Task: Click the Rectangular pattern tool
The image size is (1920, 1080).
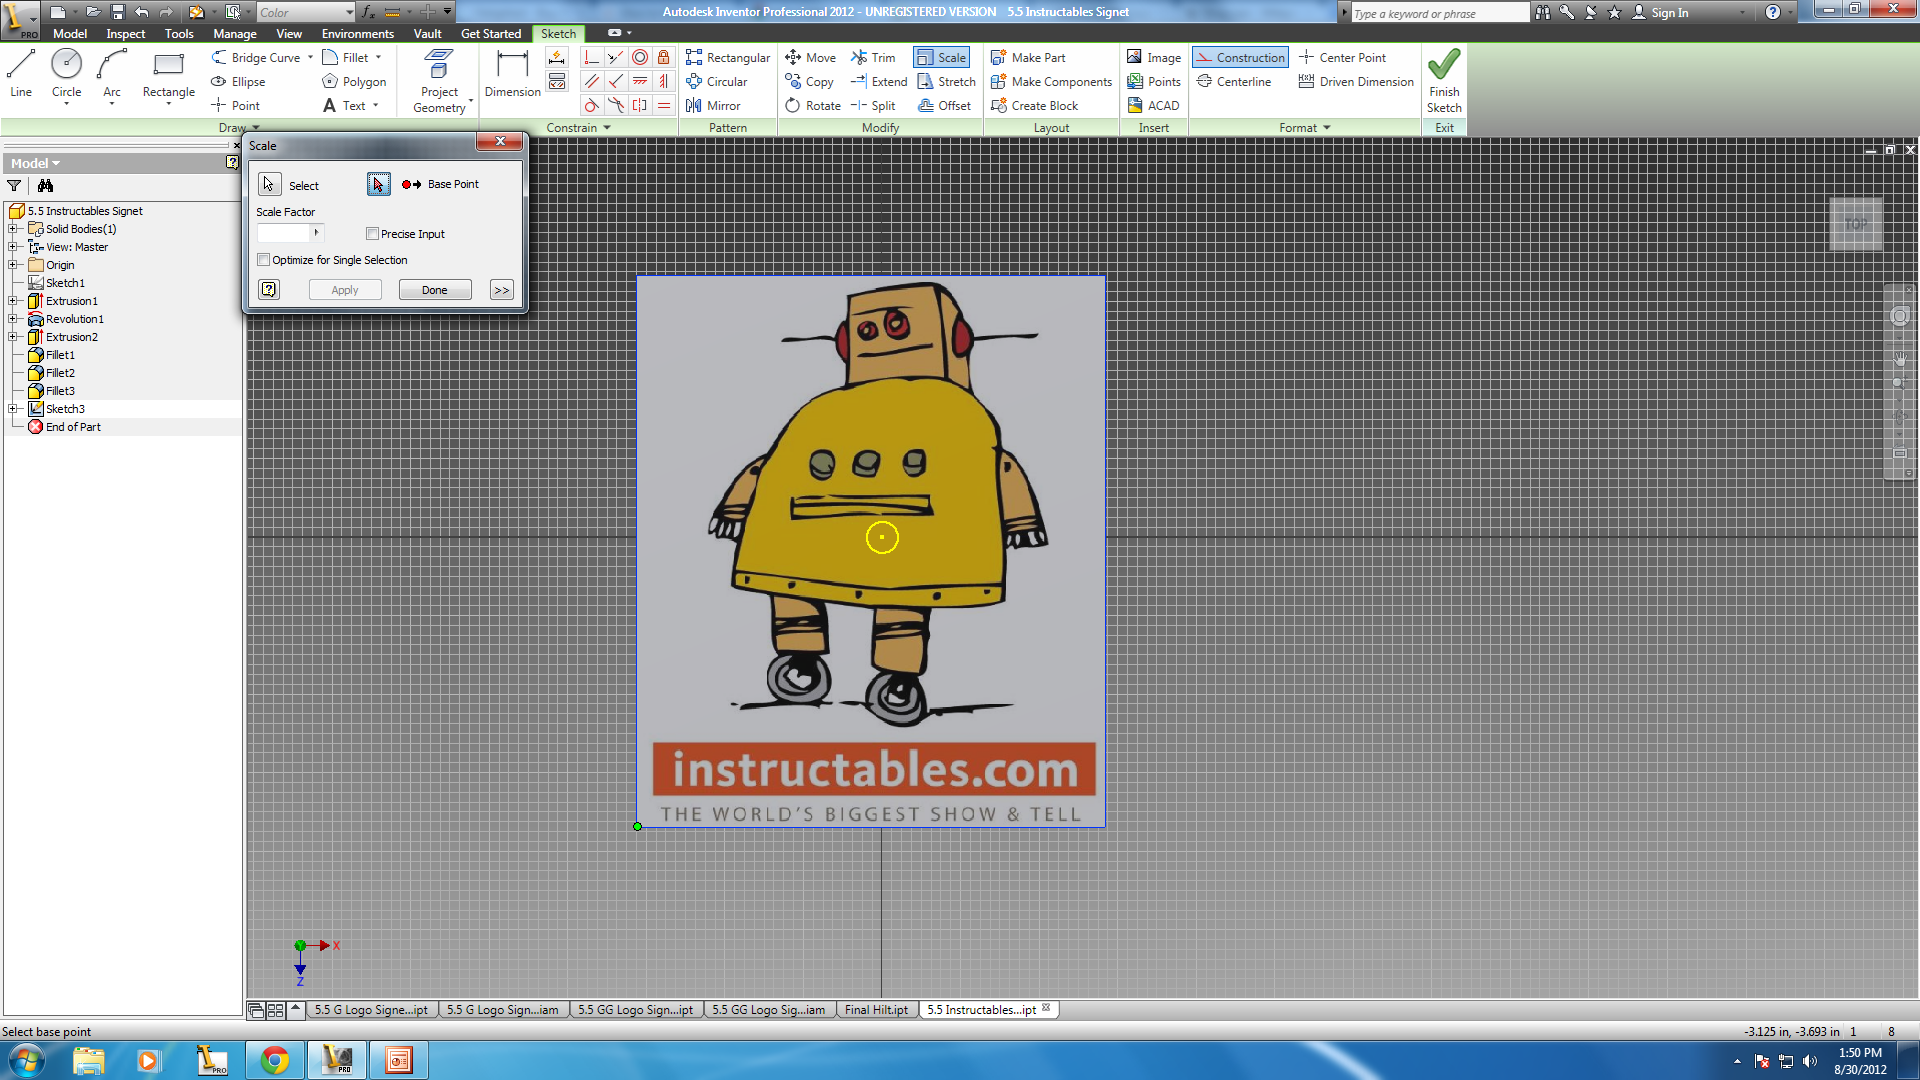Action: (x=728, y=58)
